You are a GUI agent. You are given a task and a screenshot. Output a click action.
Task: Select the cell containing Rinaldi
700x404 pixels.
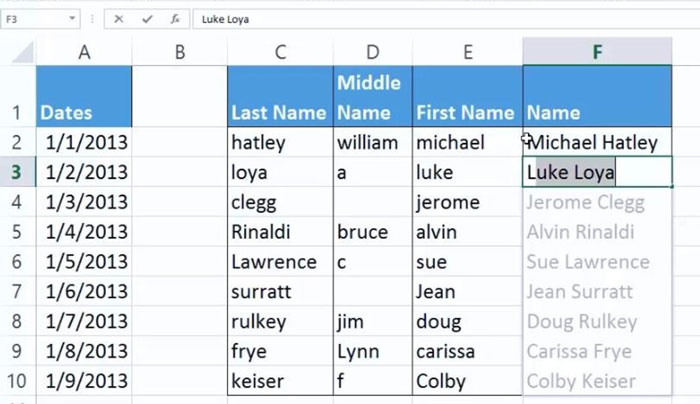point(280,232)
